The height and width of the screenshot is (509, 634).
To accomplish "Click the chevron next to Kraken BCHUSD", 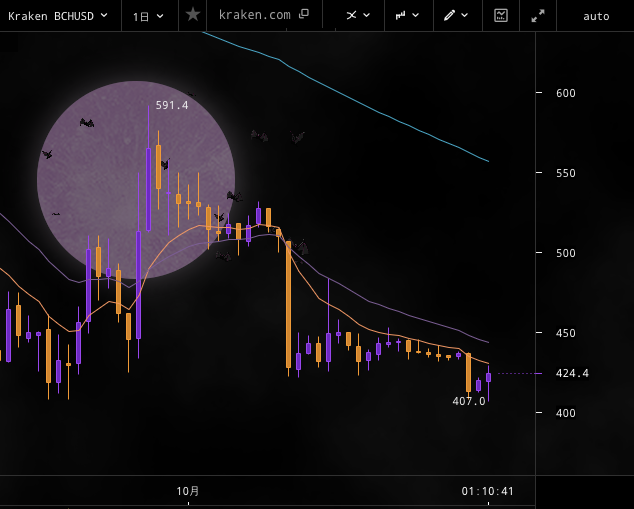I will [104, 15].
